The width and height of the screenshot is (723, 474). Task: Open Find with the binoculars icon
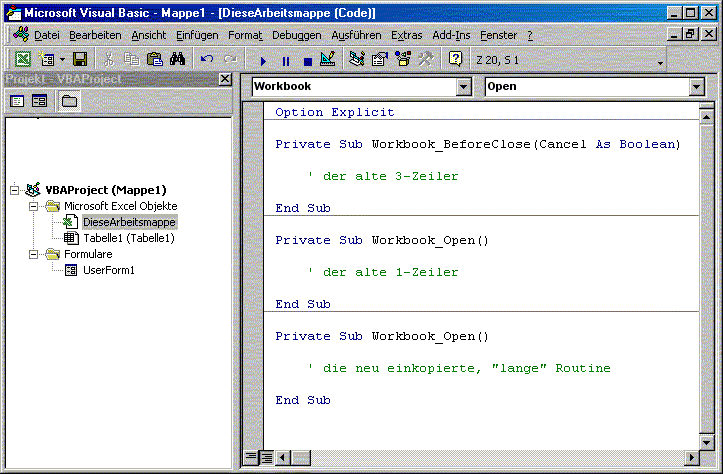pos(178,59)
